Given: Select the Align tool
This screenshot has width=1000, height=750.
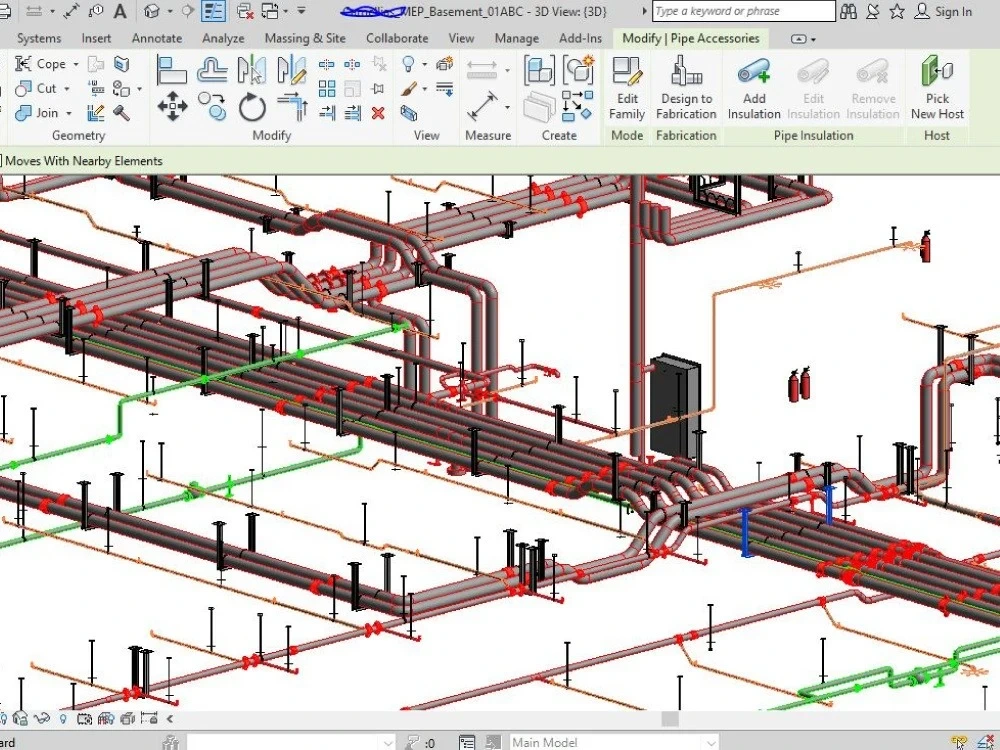Looking at the screenshot, I should coord(172,70).
